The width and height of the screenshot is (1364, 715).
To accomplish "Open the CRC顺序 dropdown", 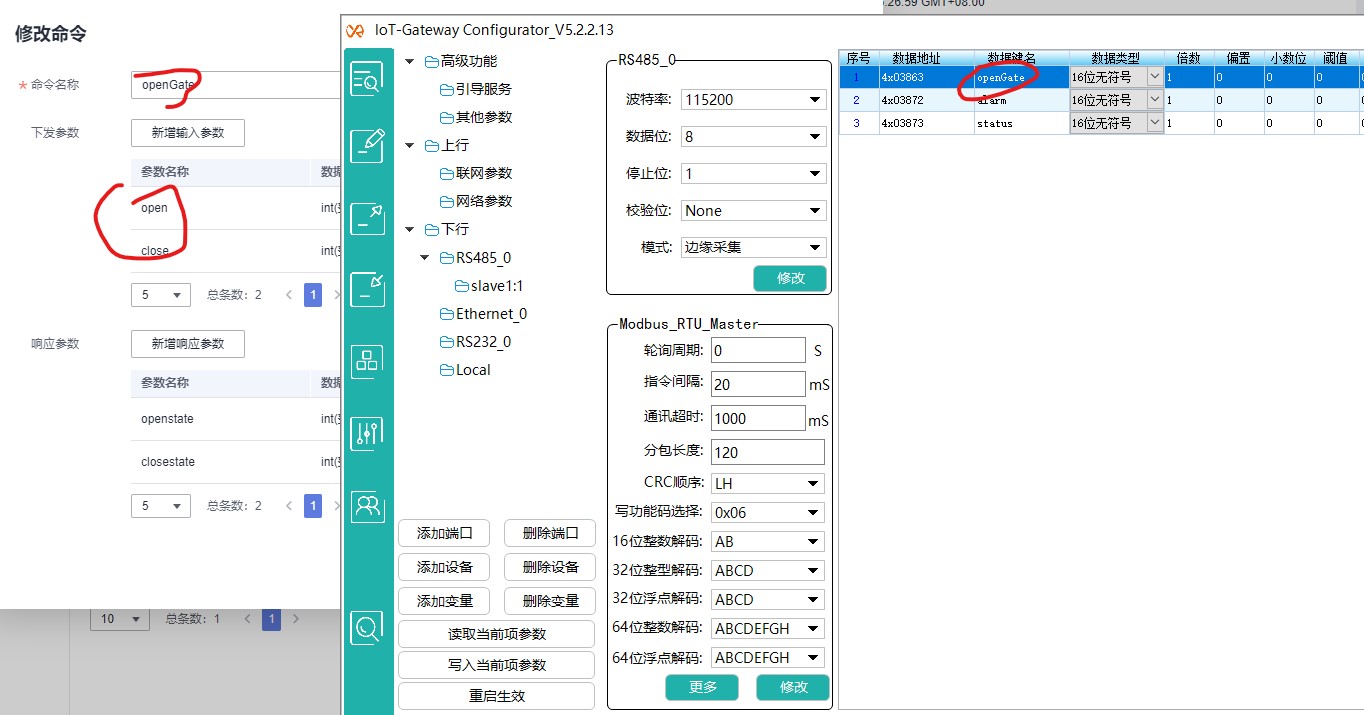I will pos(767,484).
